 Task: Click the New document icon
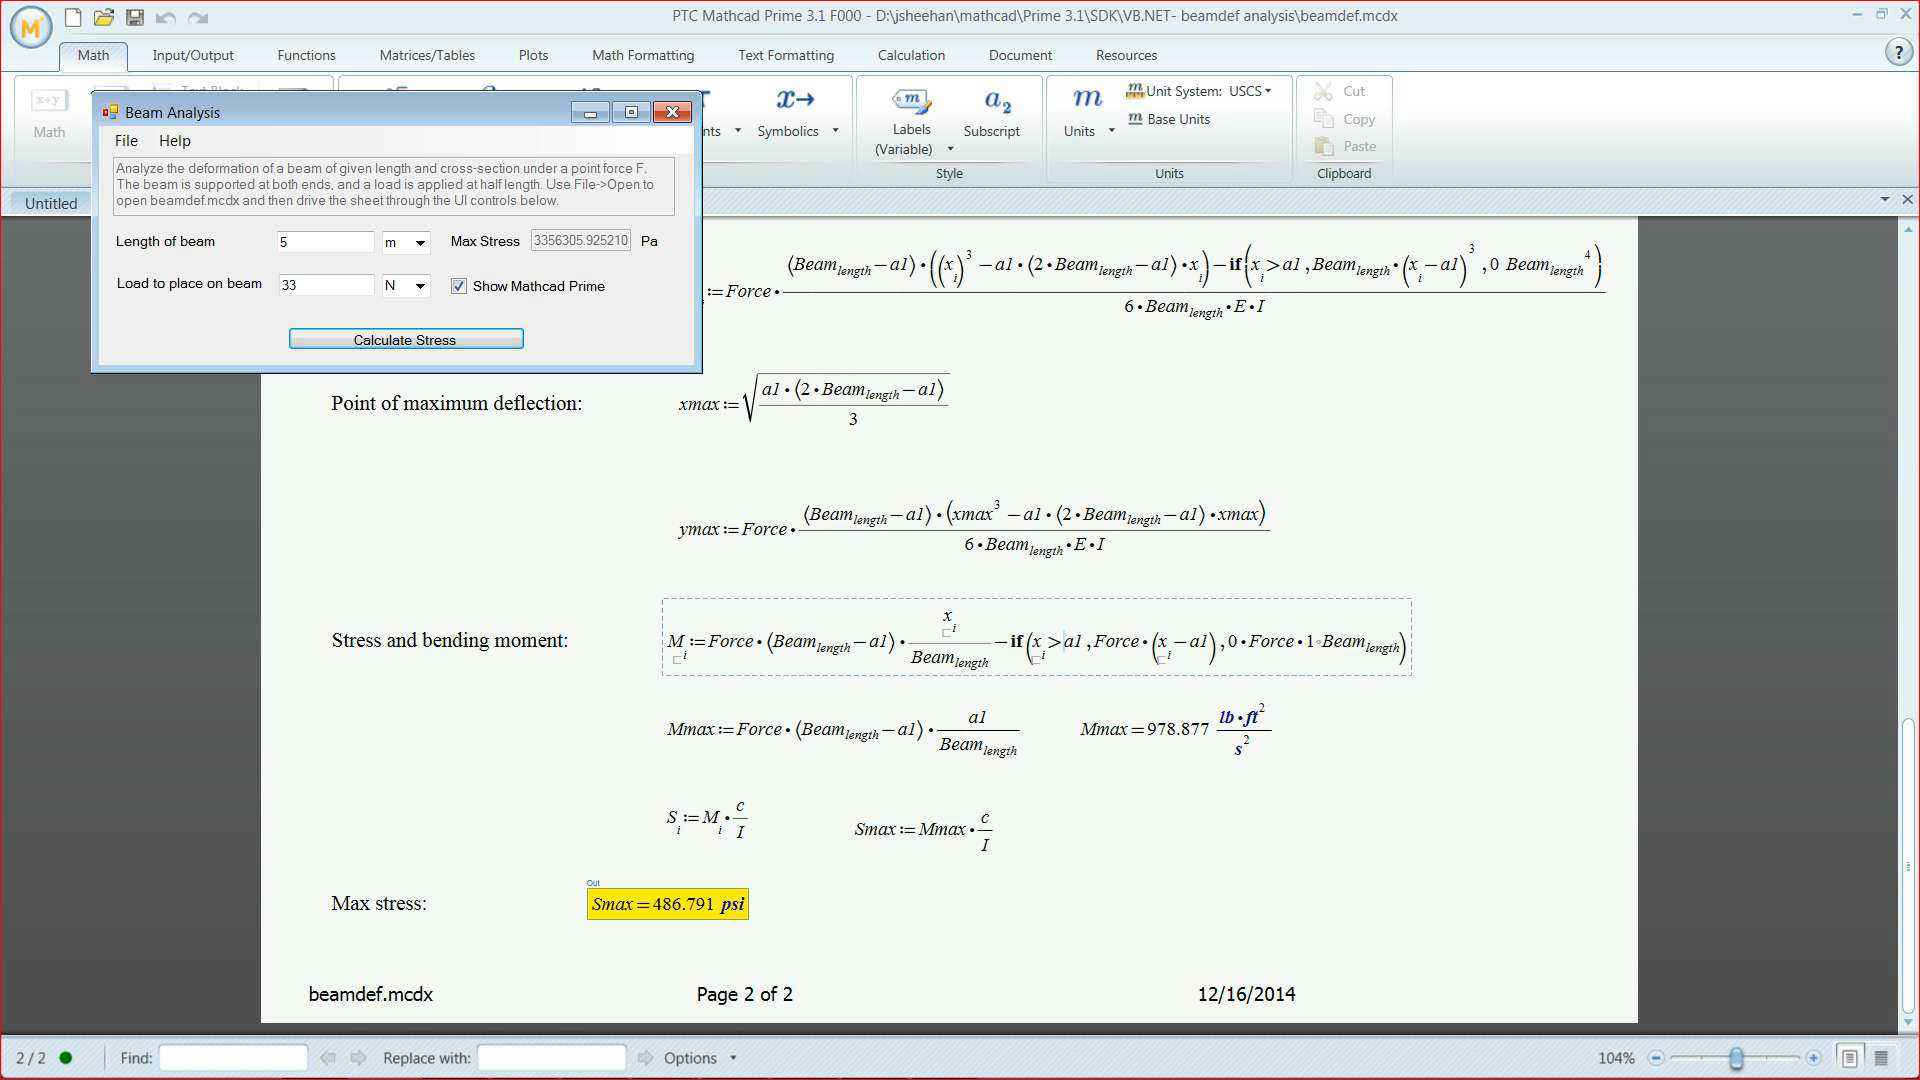(73, 17)
